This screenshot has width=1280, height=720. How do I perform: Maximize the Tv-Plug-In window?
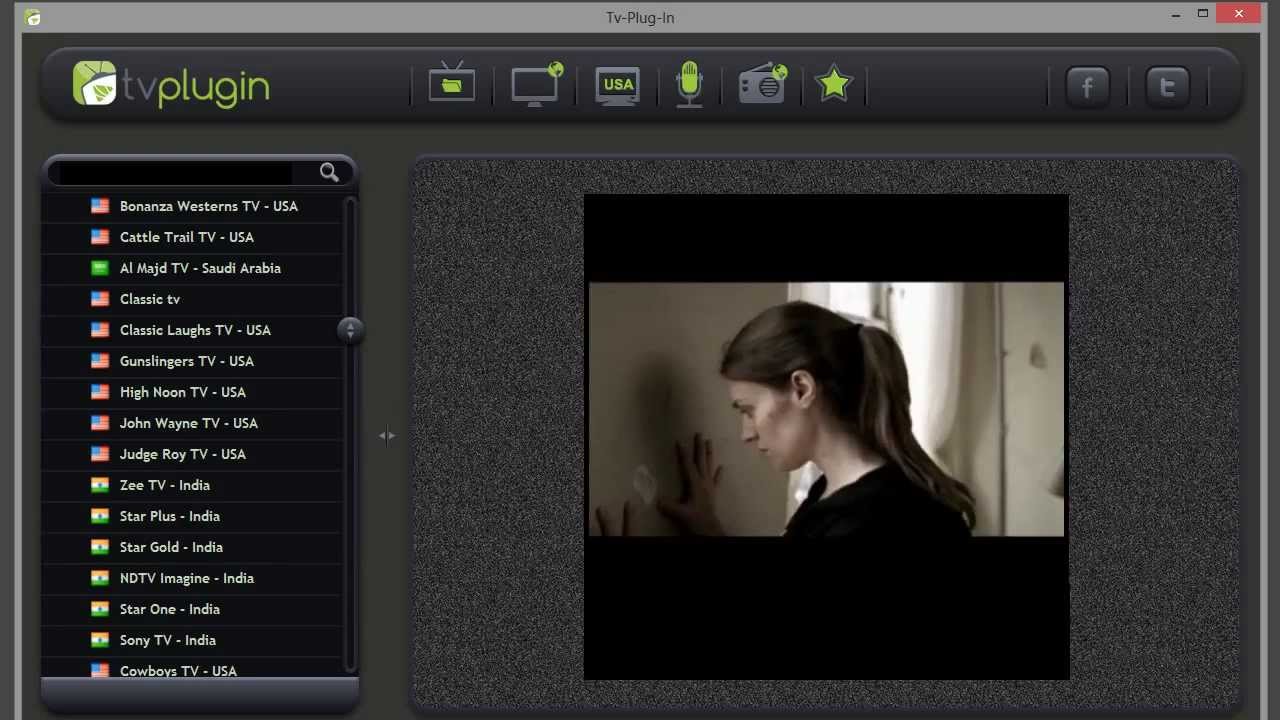tap(1203, 14)
